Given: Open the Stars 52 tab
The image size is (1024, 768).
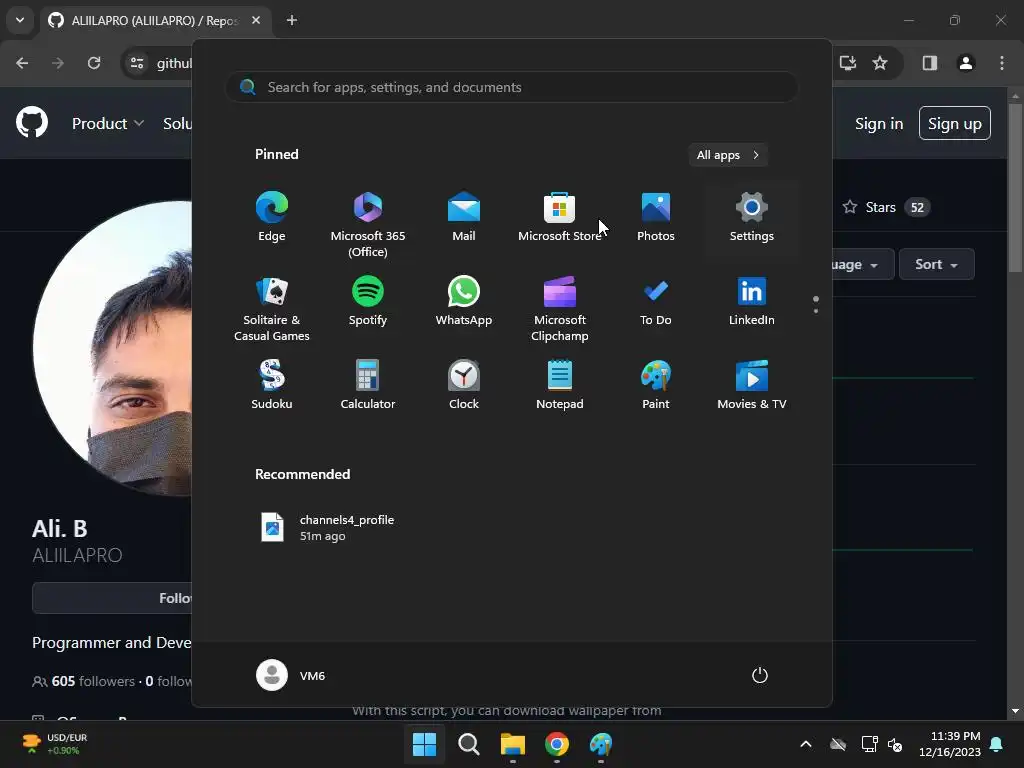Looking at the screenshot, I should 886,207.
